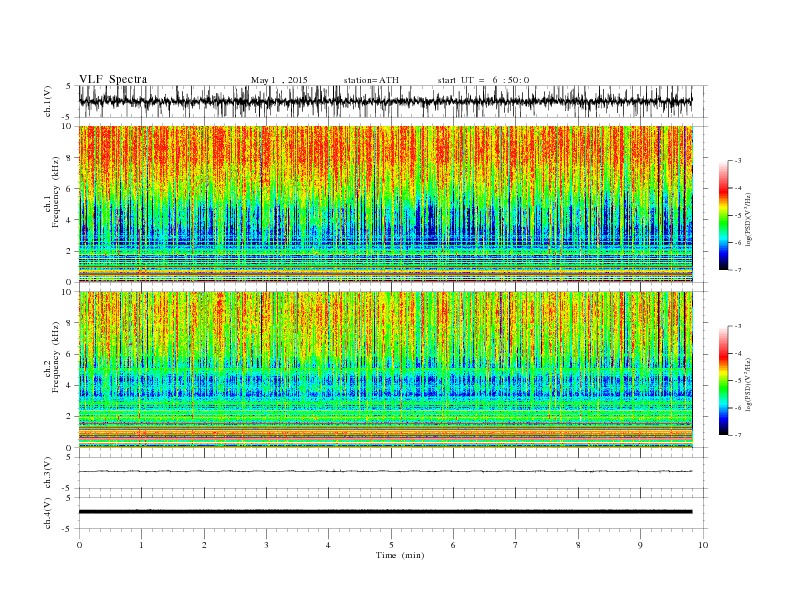
Task: Click the "-7" tick on ch.2 color bar
Action: tap(737, 435)
